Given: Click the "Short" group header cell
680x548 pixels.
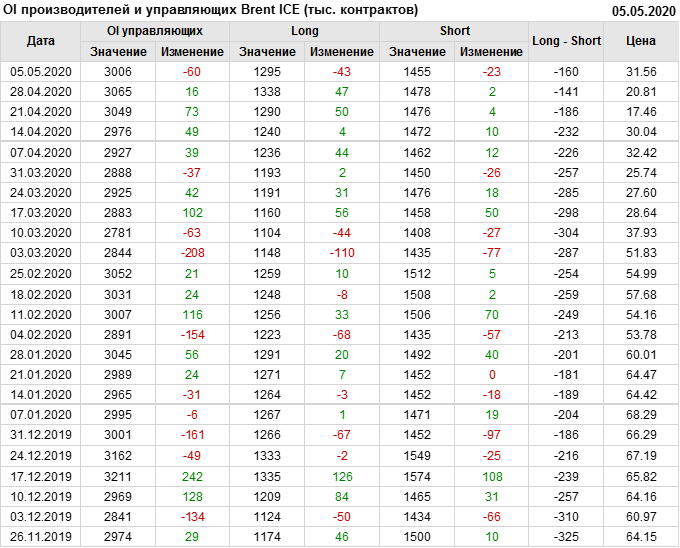Looking at the screenshot, I should click(x=455, y=31).
